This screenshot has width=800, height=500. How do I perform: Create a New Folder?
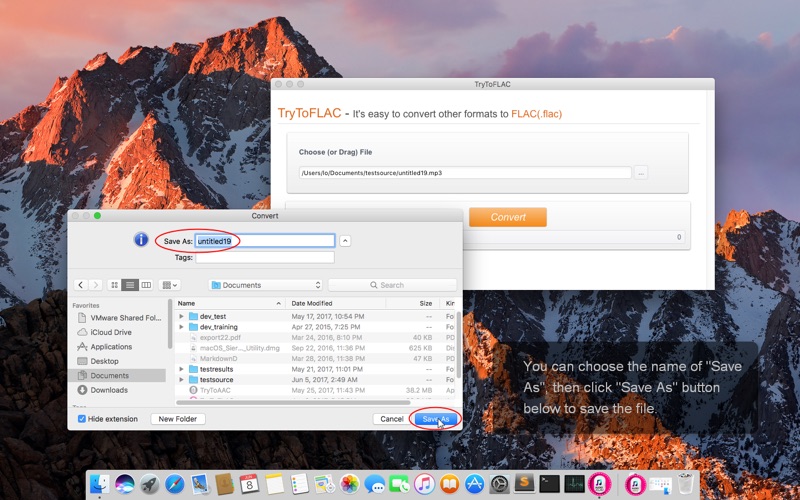[178, 419]
